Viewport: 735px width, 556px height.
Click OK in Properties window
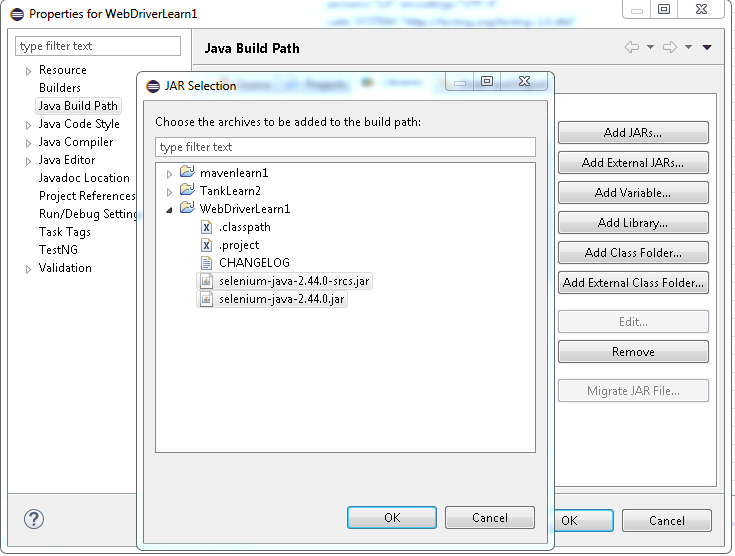(584, 520)
